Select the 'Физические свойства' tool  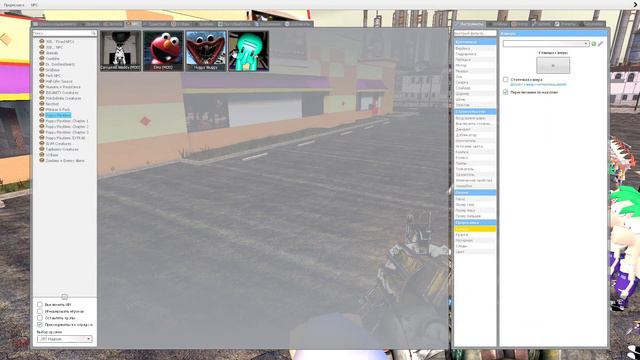[x=475, y=180]
